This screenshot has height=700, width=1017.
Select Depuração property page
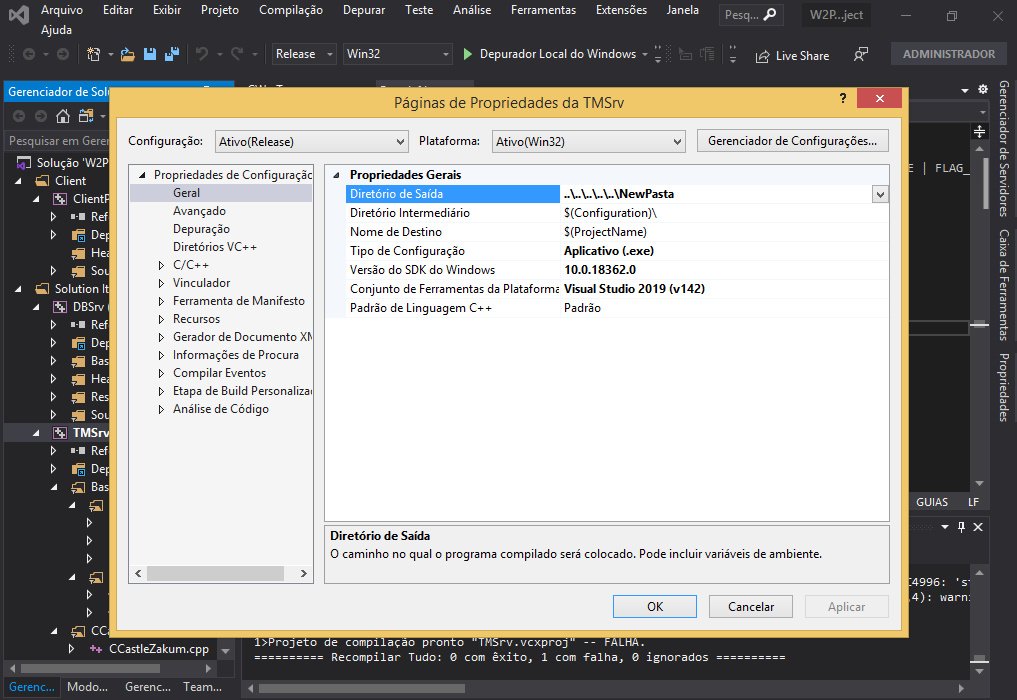[x=201, y=229]
